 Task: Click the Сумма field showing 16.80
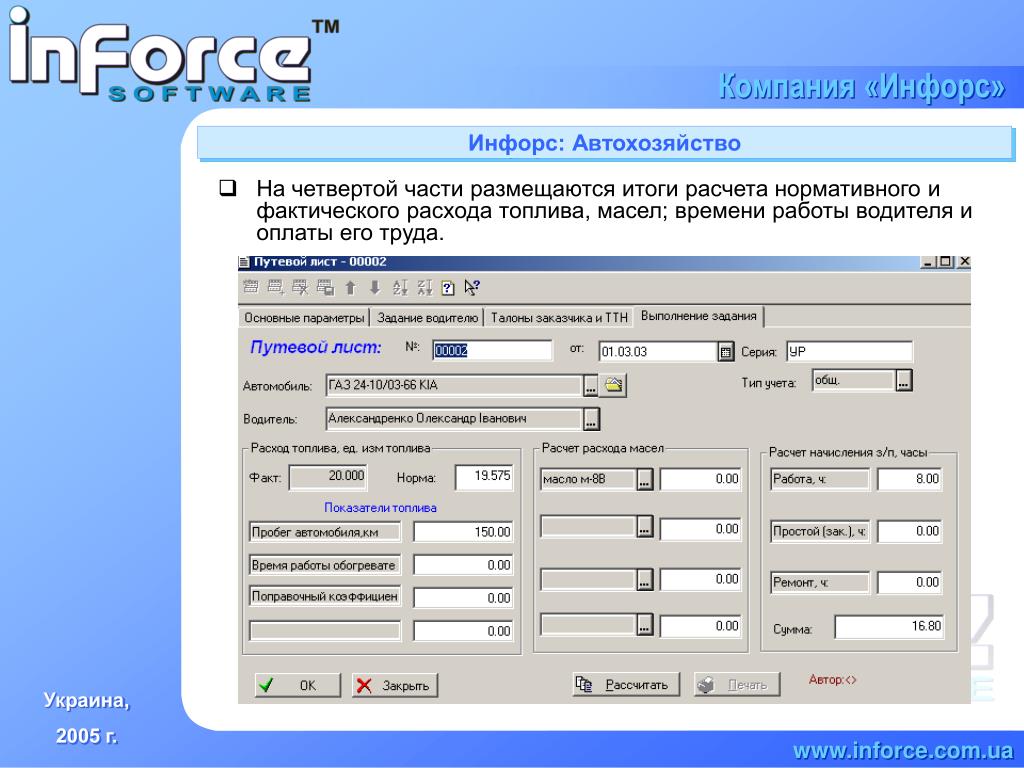[889, 627]
